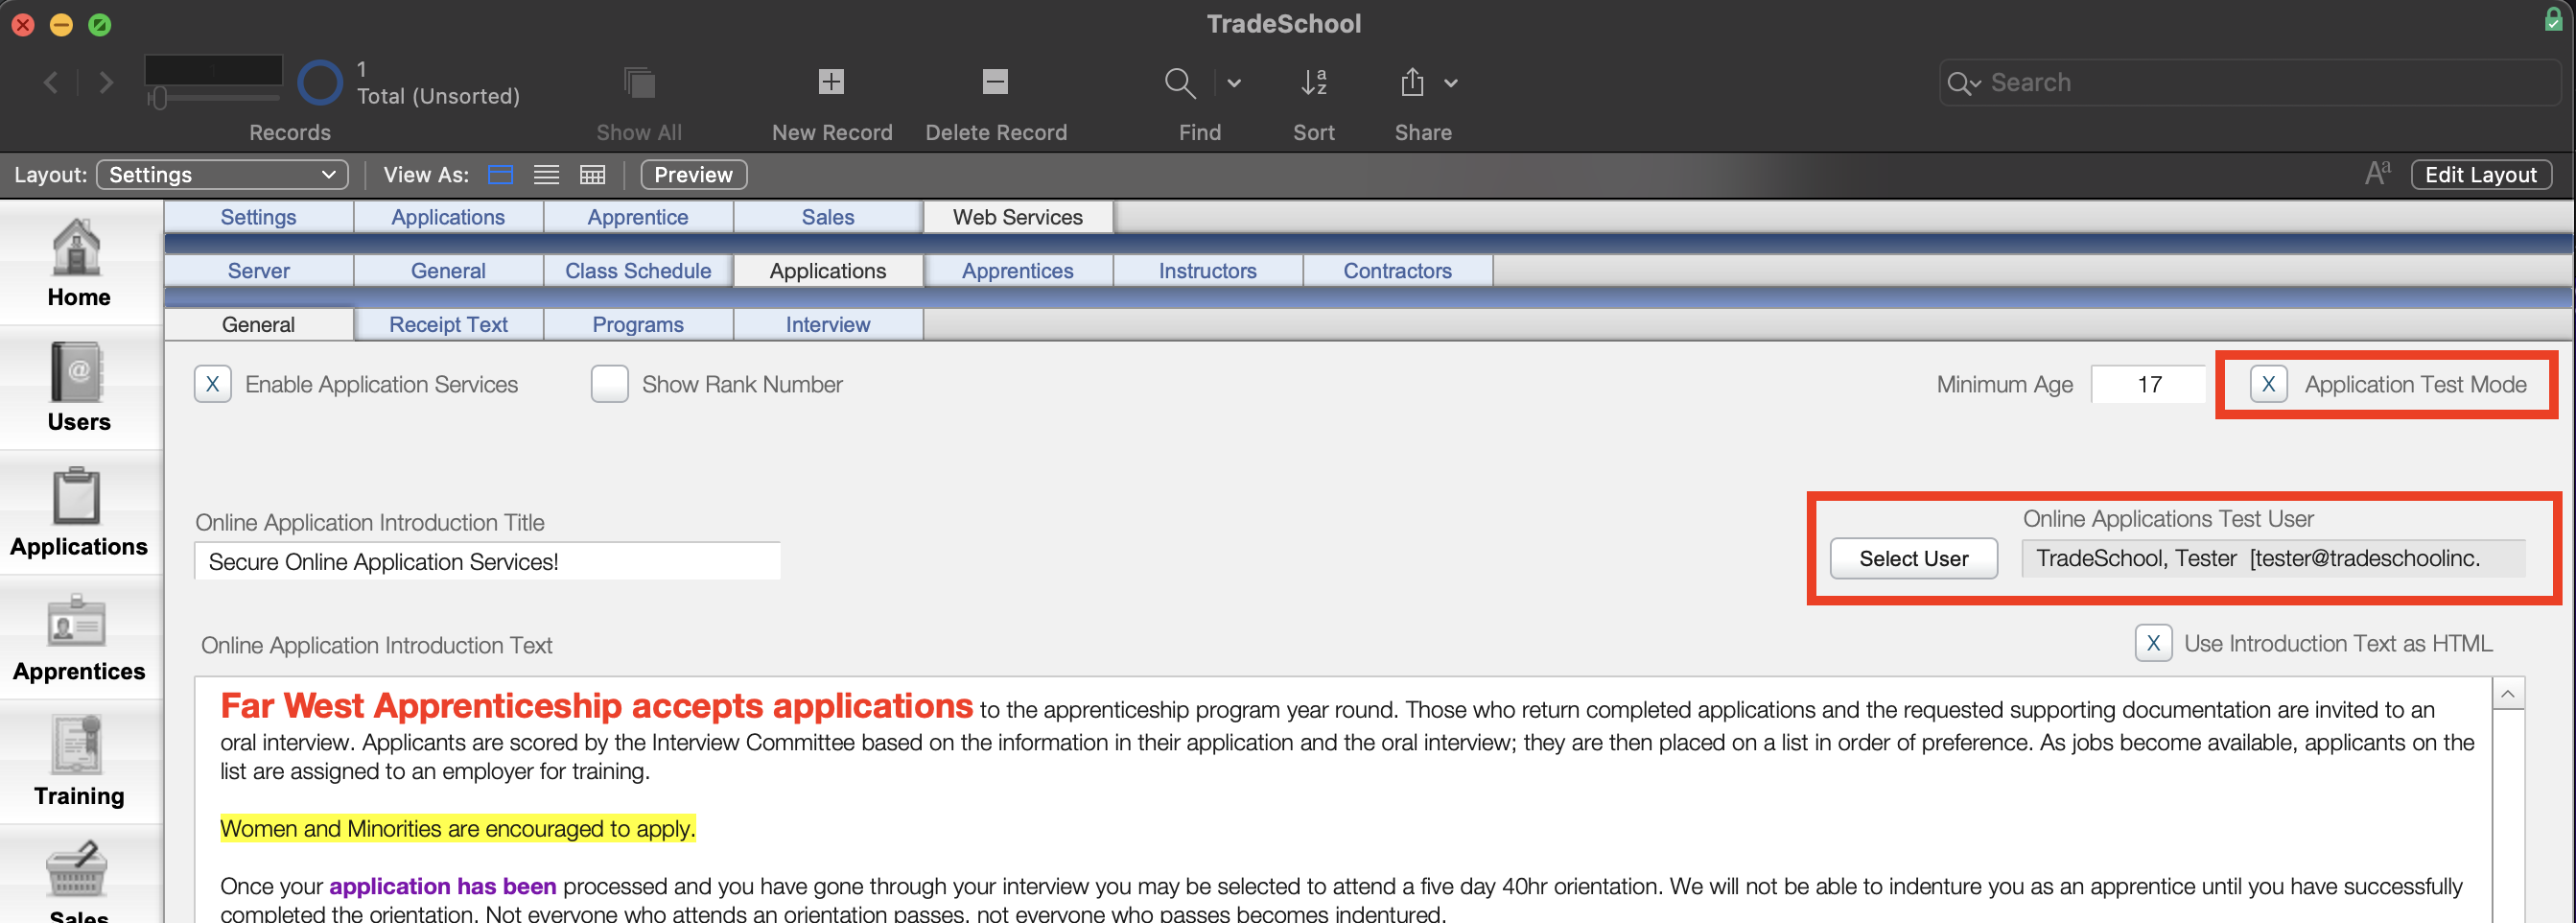The height and width of the screenshot is (923, 2576).
Task: Go to next record arrow
Action: coord(106,83)
